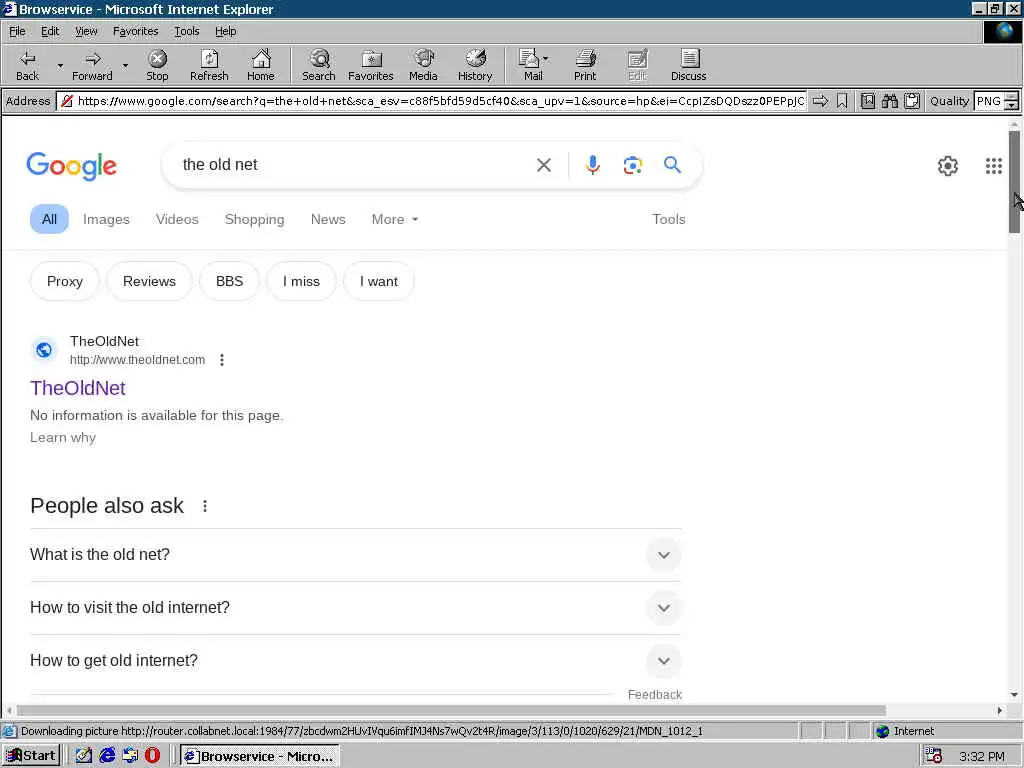Screen dimensions: 1024x768
Task: Click the Feedback link
Action: [x=654, y=695]
